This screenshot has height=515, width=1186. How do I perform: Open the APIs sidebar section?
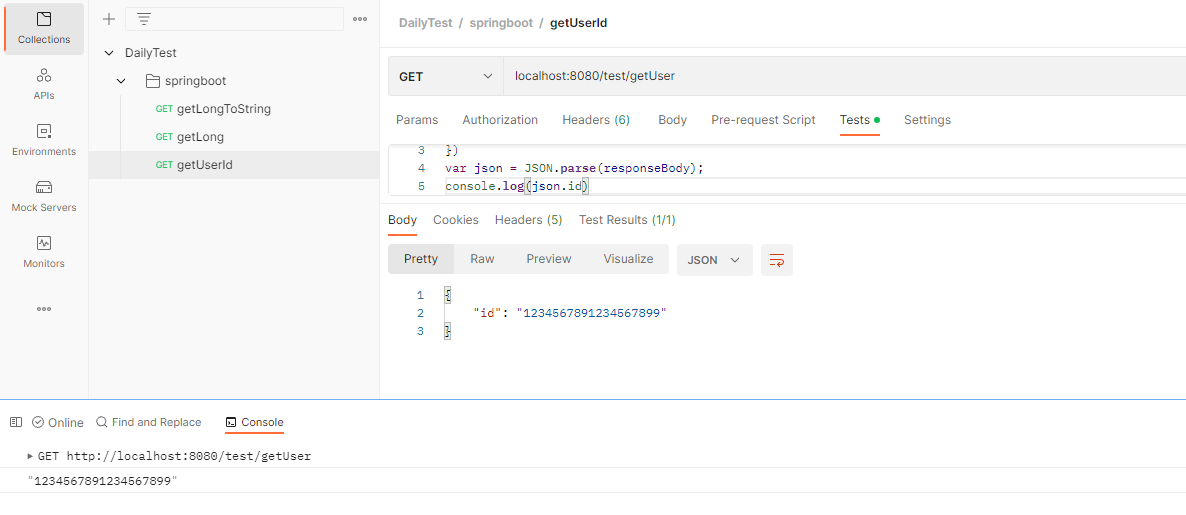tap(44, 84)
